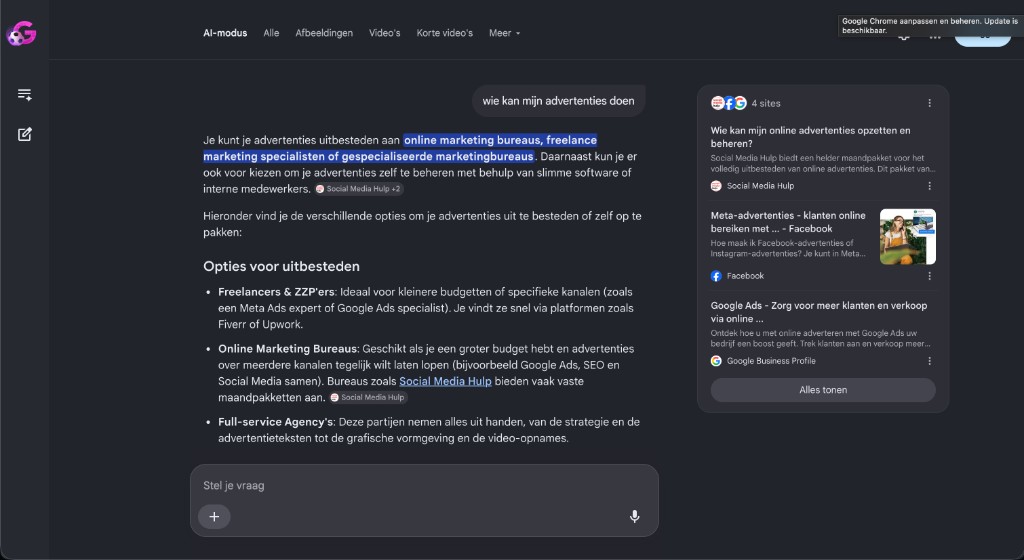The height and width of the screenshot is (560, 1024).
Task: Open 'Meta-advertenties - klanten online bereiken' result
Action: pos(788,222)
